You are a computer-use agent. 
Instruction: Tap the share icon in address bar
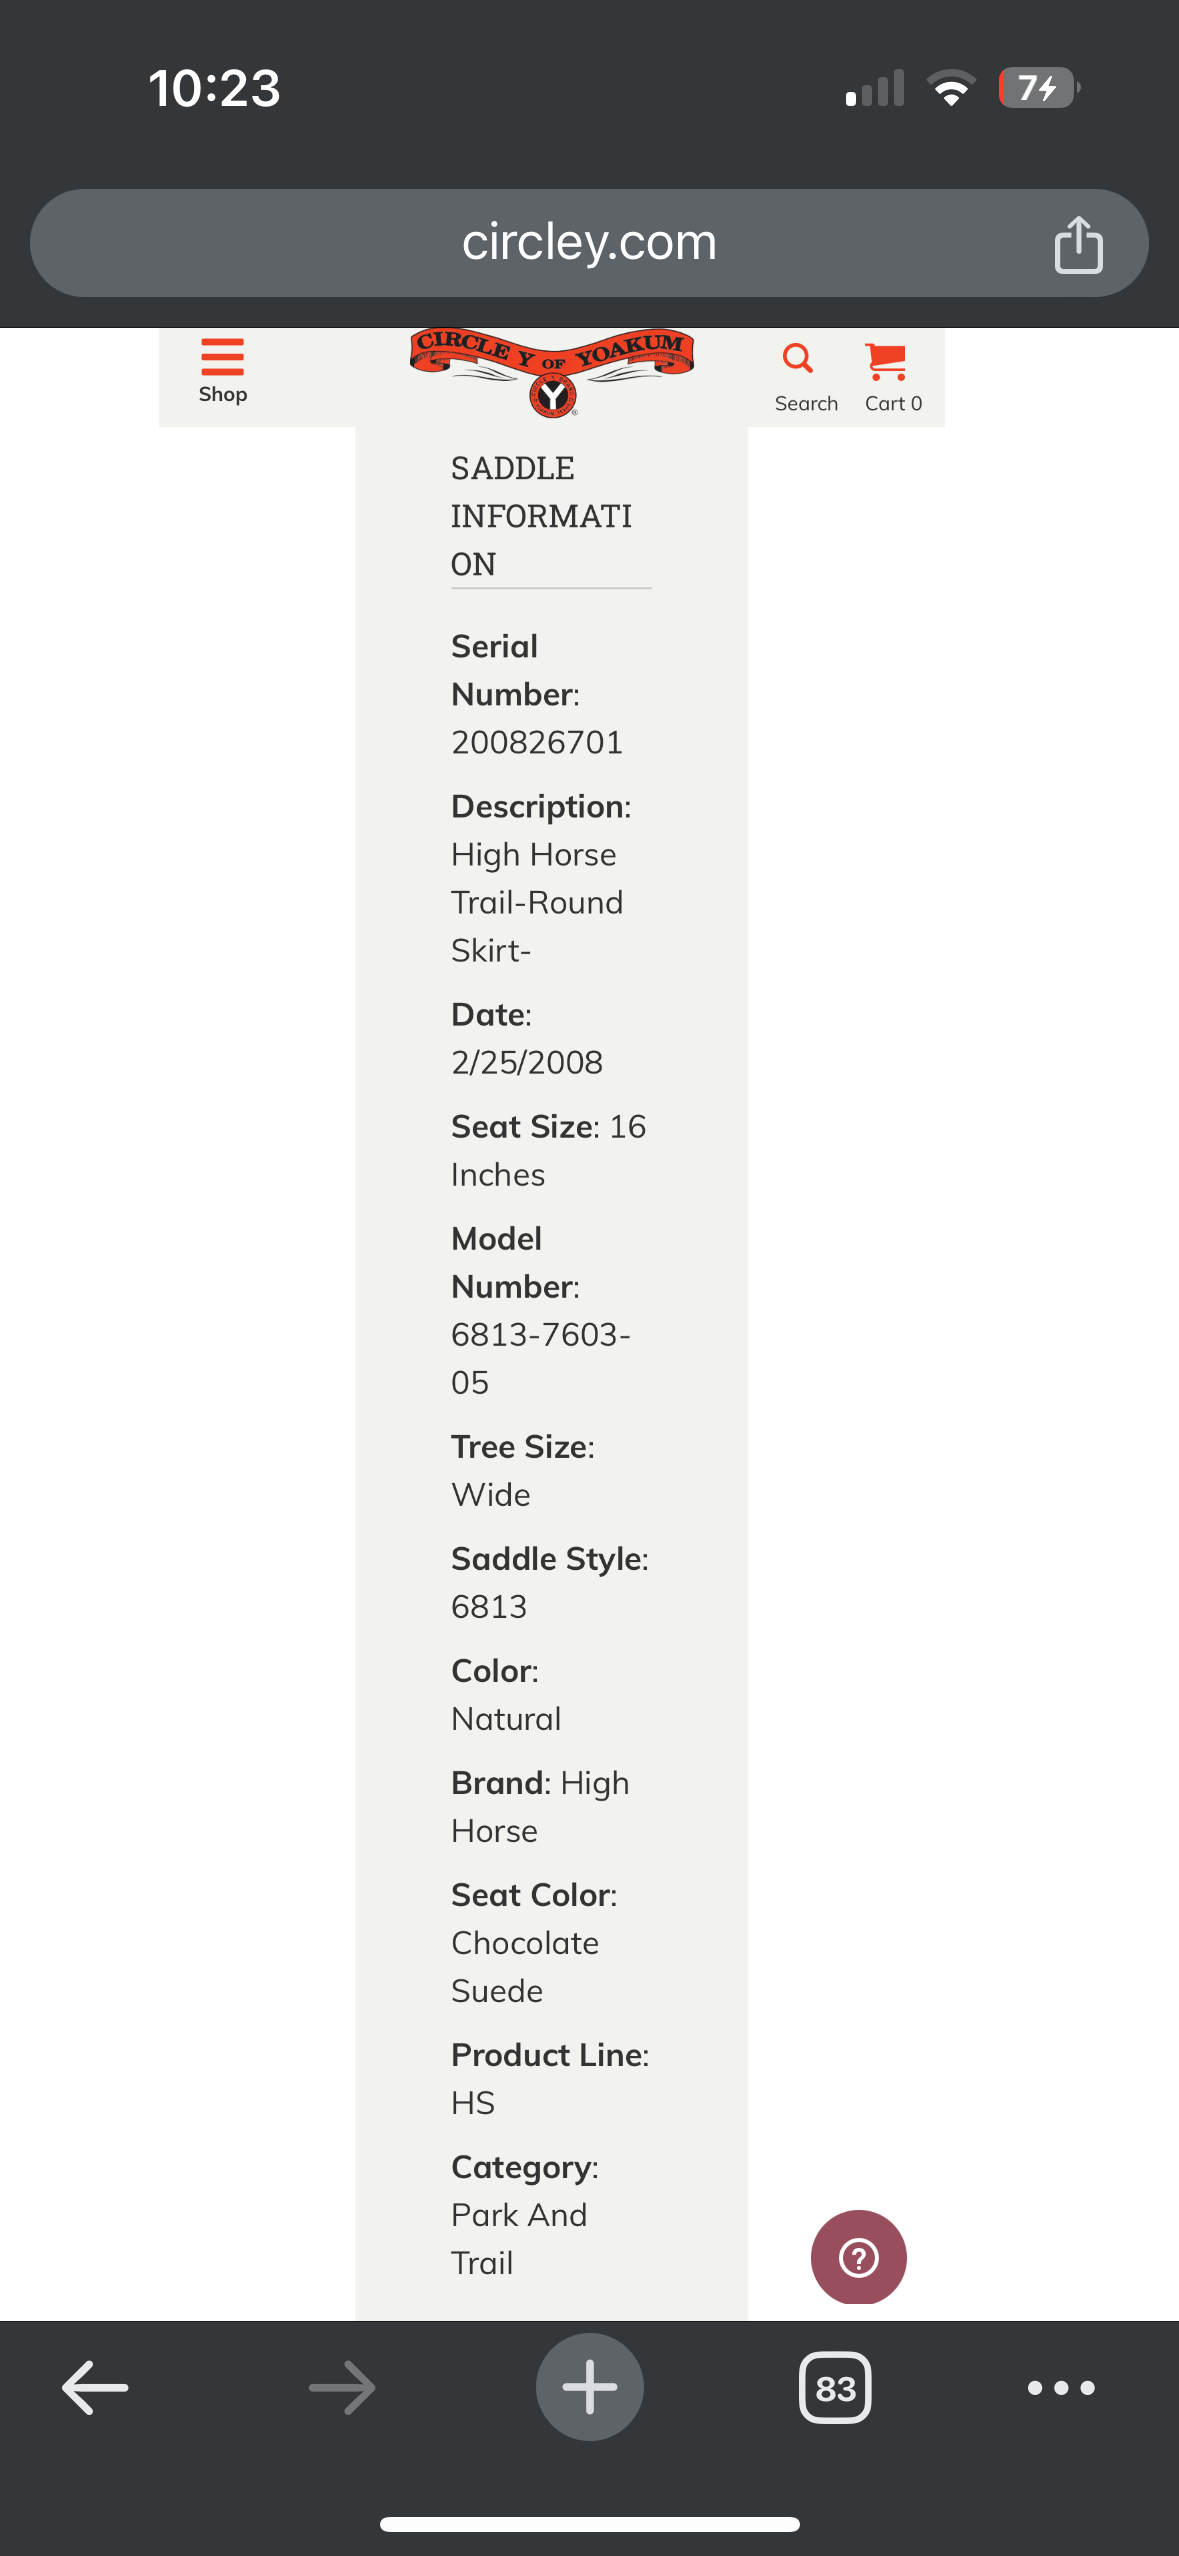pyautogui.click(x=1078, y=244)
